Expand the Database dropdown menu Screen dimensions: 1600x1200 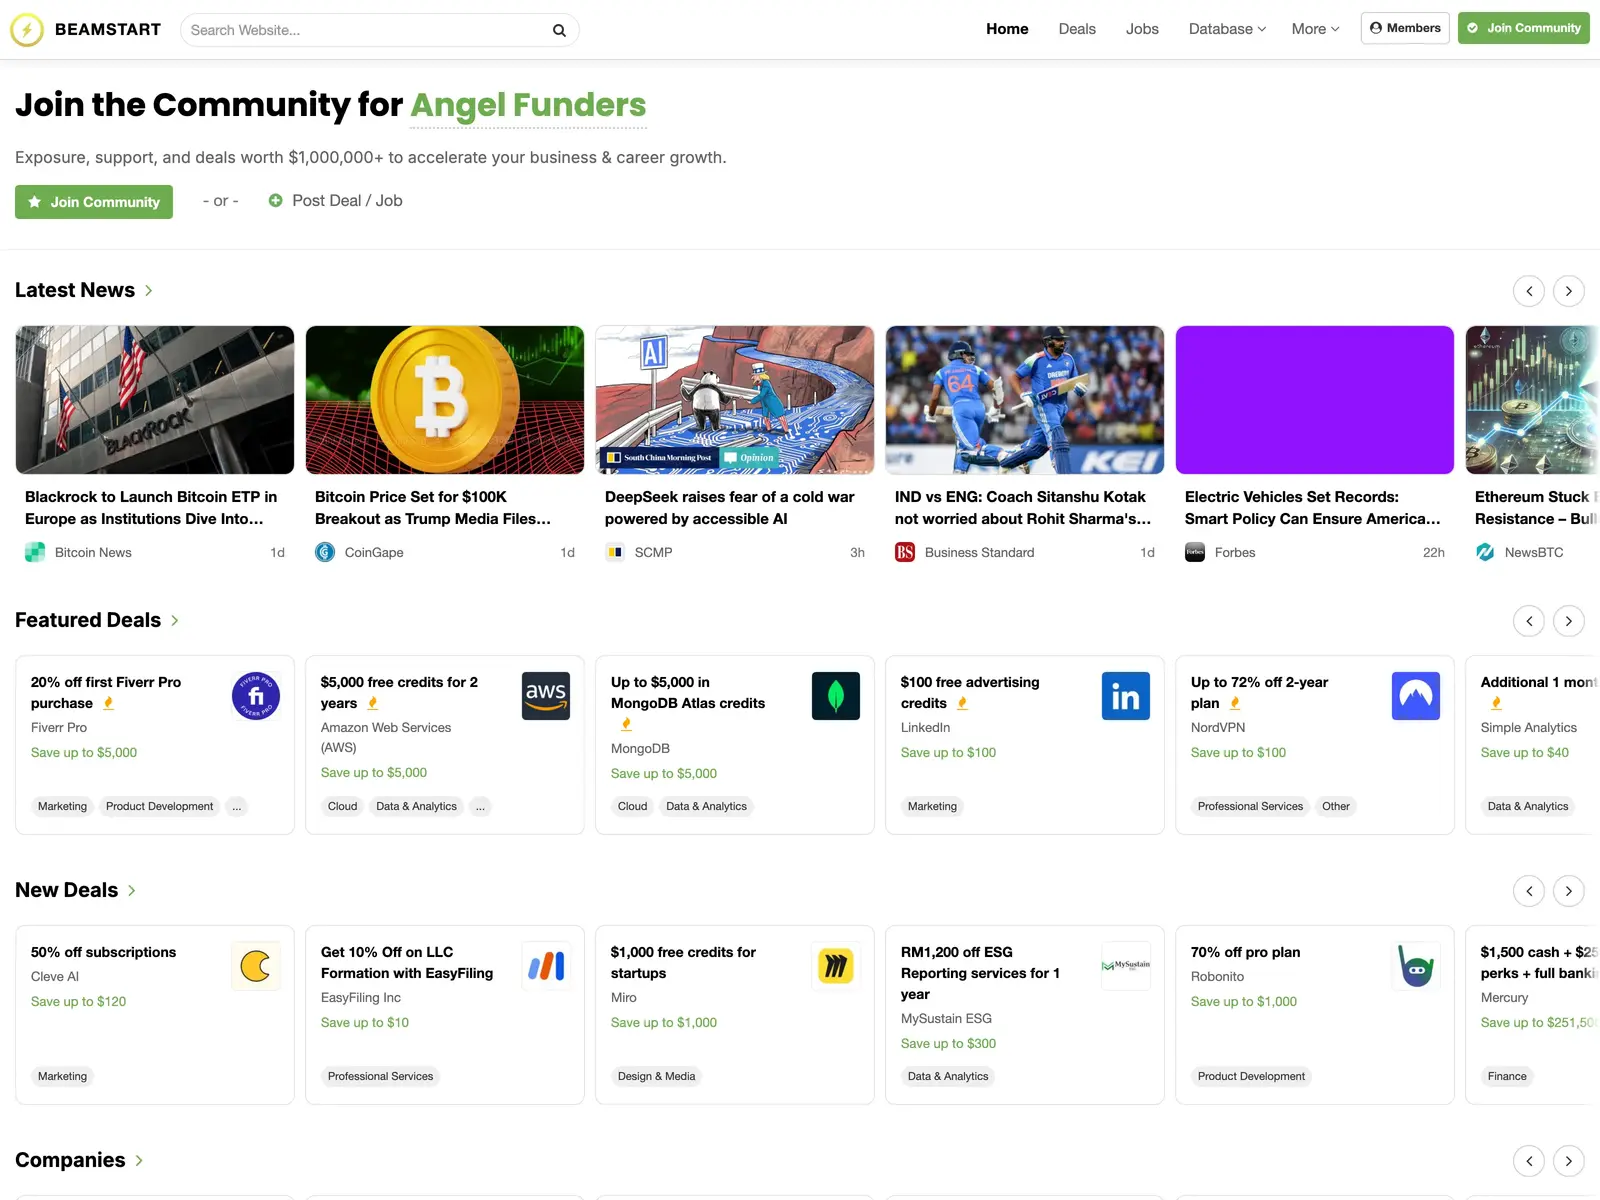click(x=1227, y=29)
